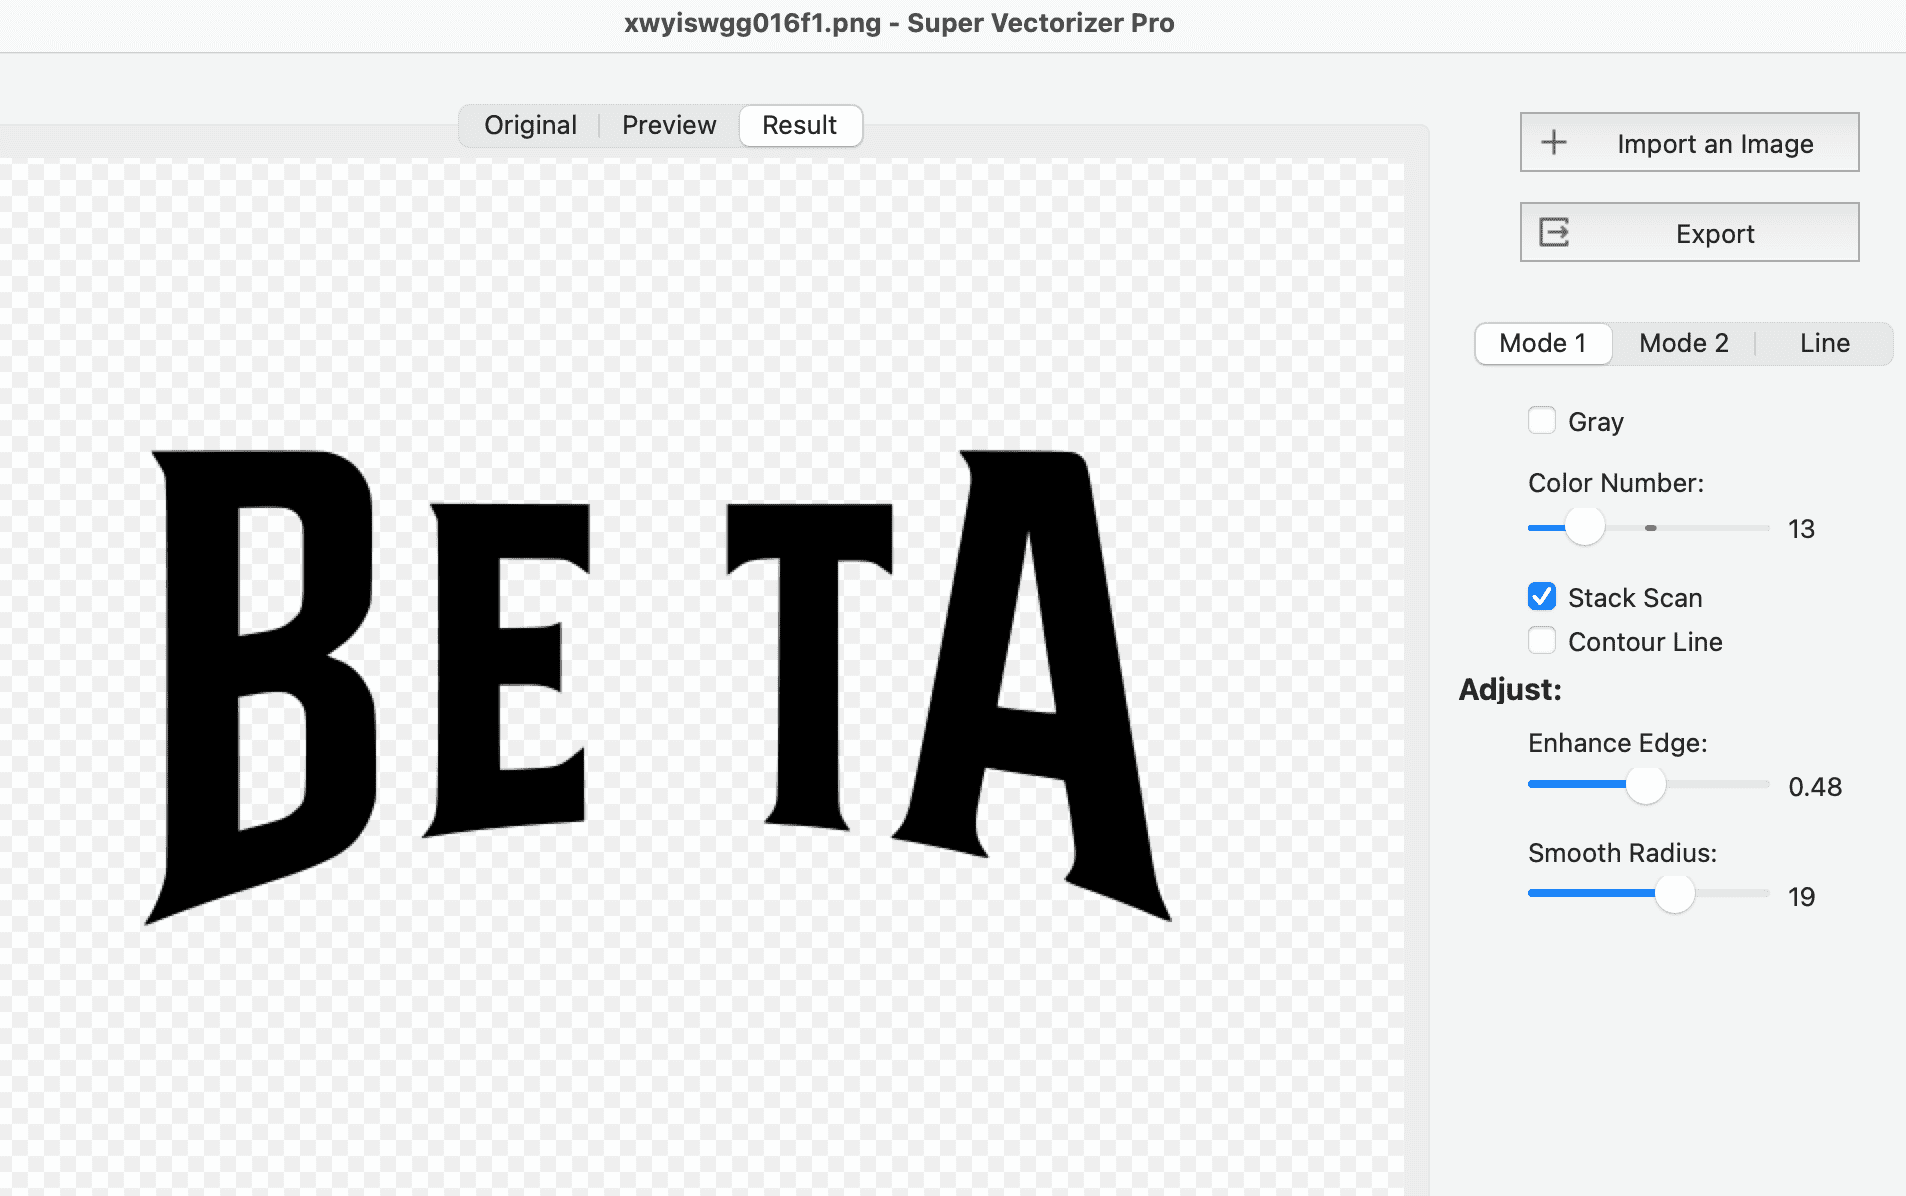Click the Smooth Radius value 19
The width and height of the screenshot is (1906, 1196).
point(1801,897)
